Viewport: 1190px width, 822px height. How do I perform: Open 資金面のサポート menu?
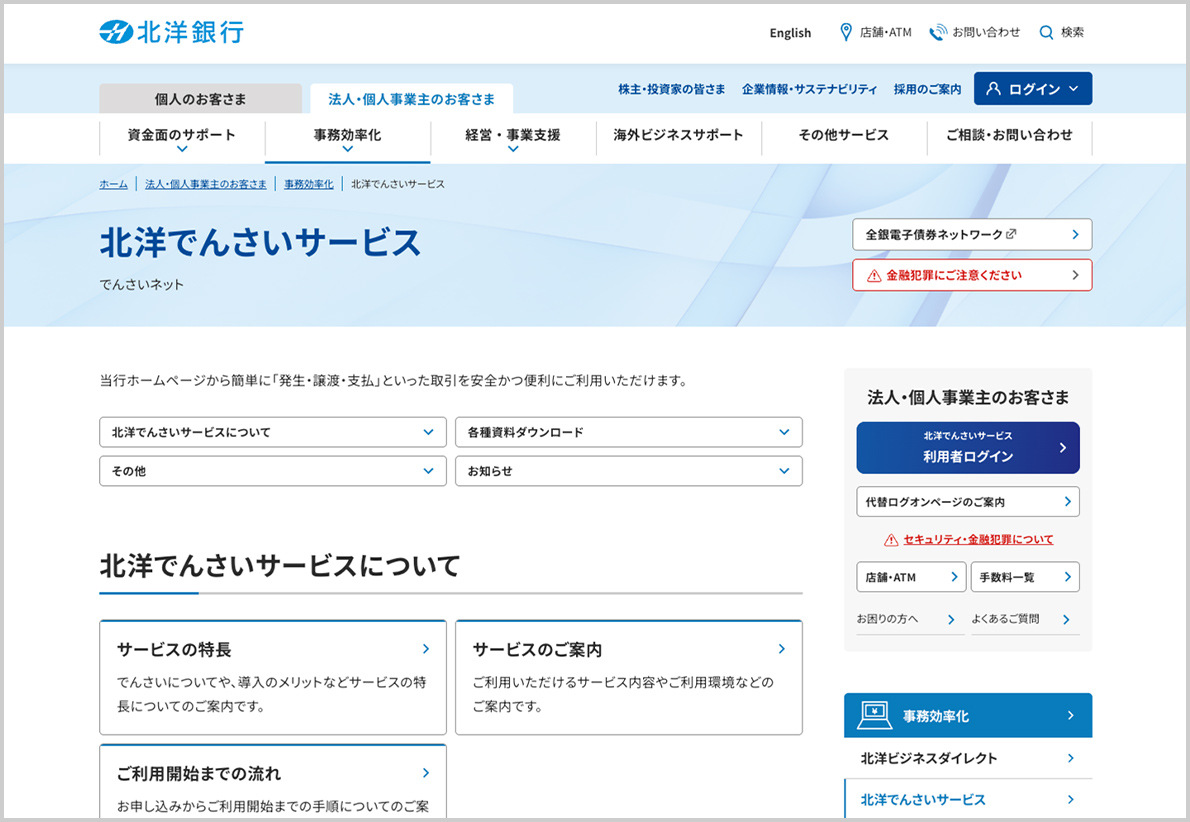[182, 134]
